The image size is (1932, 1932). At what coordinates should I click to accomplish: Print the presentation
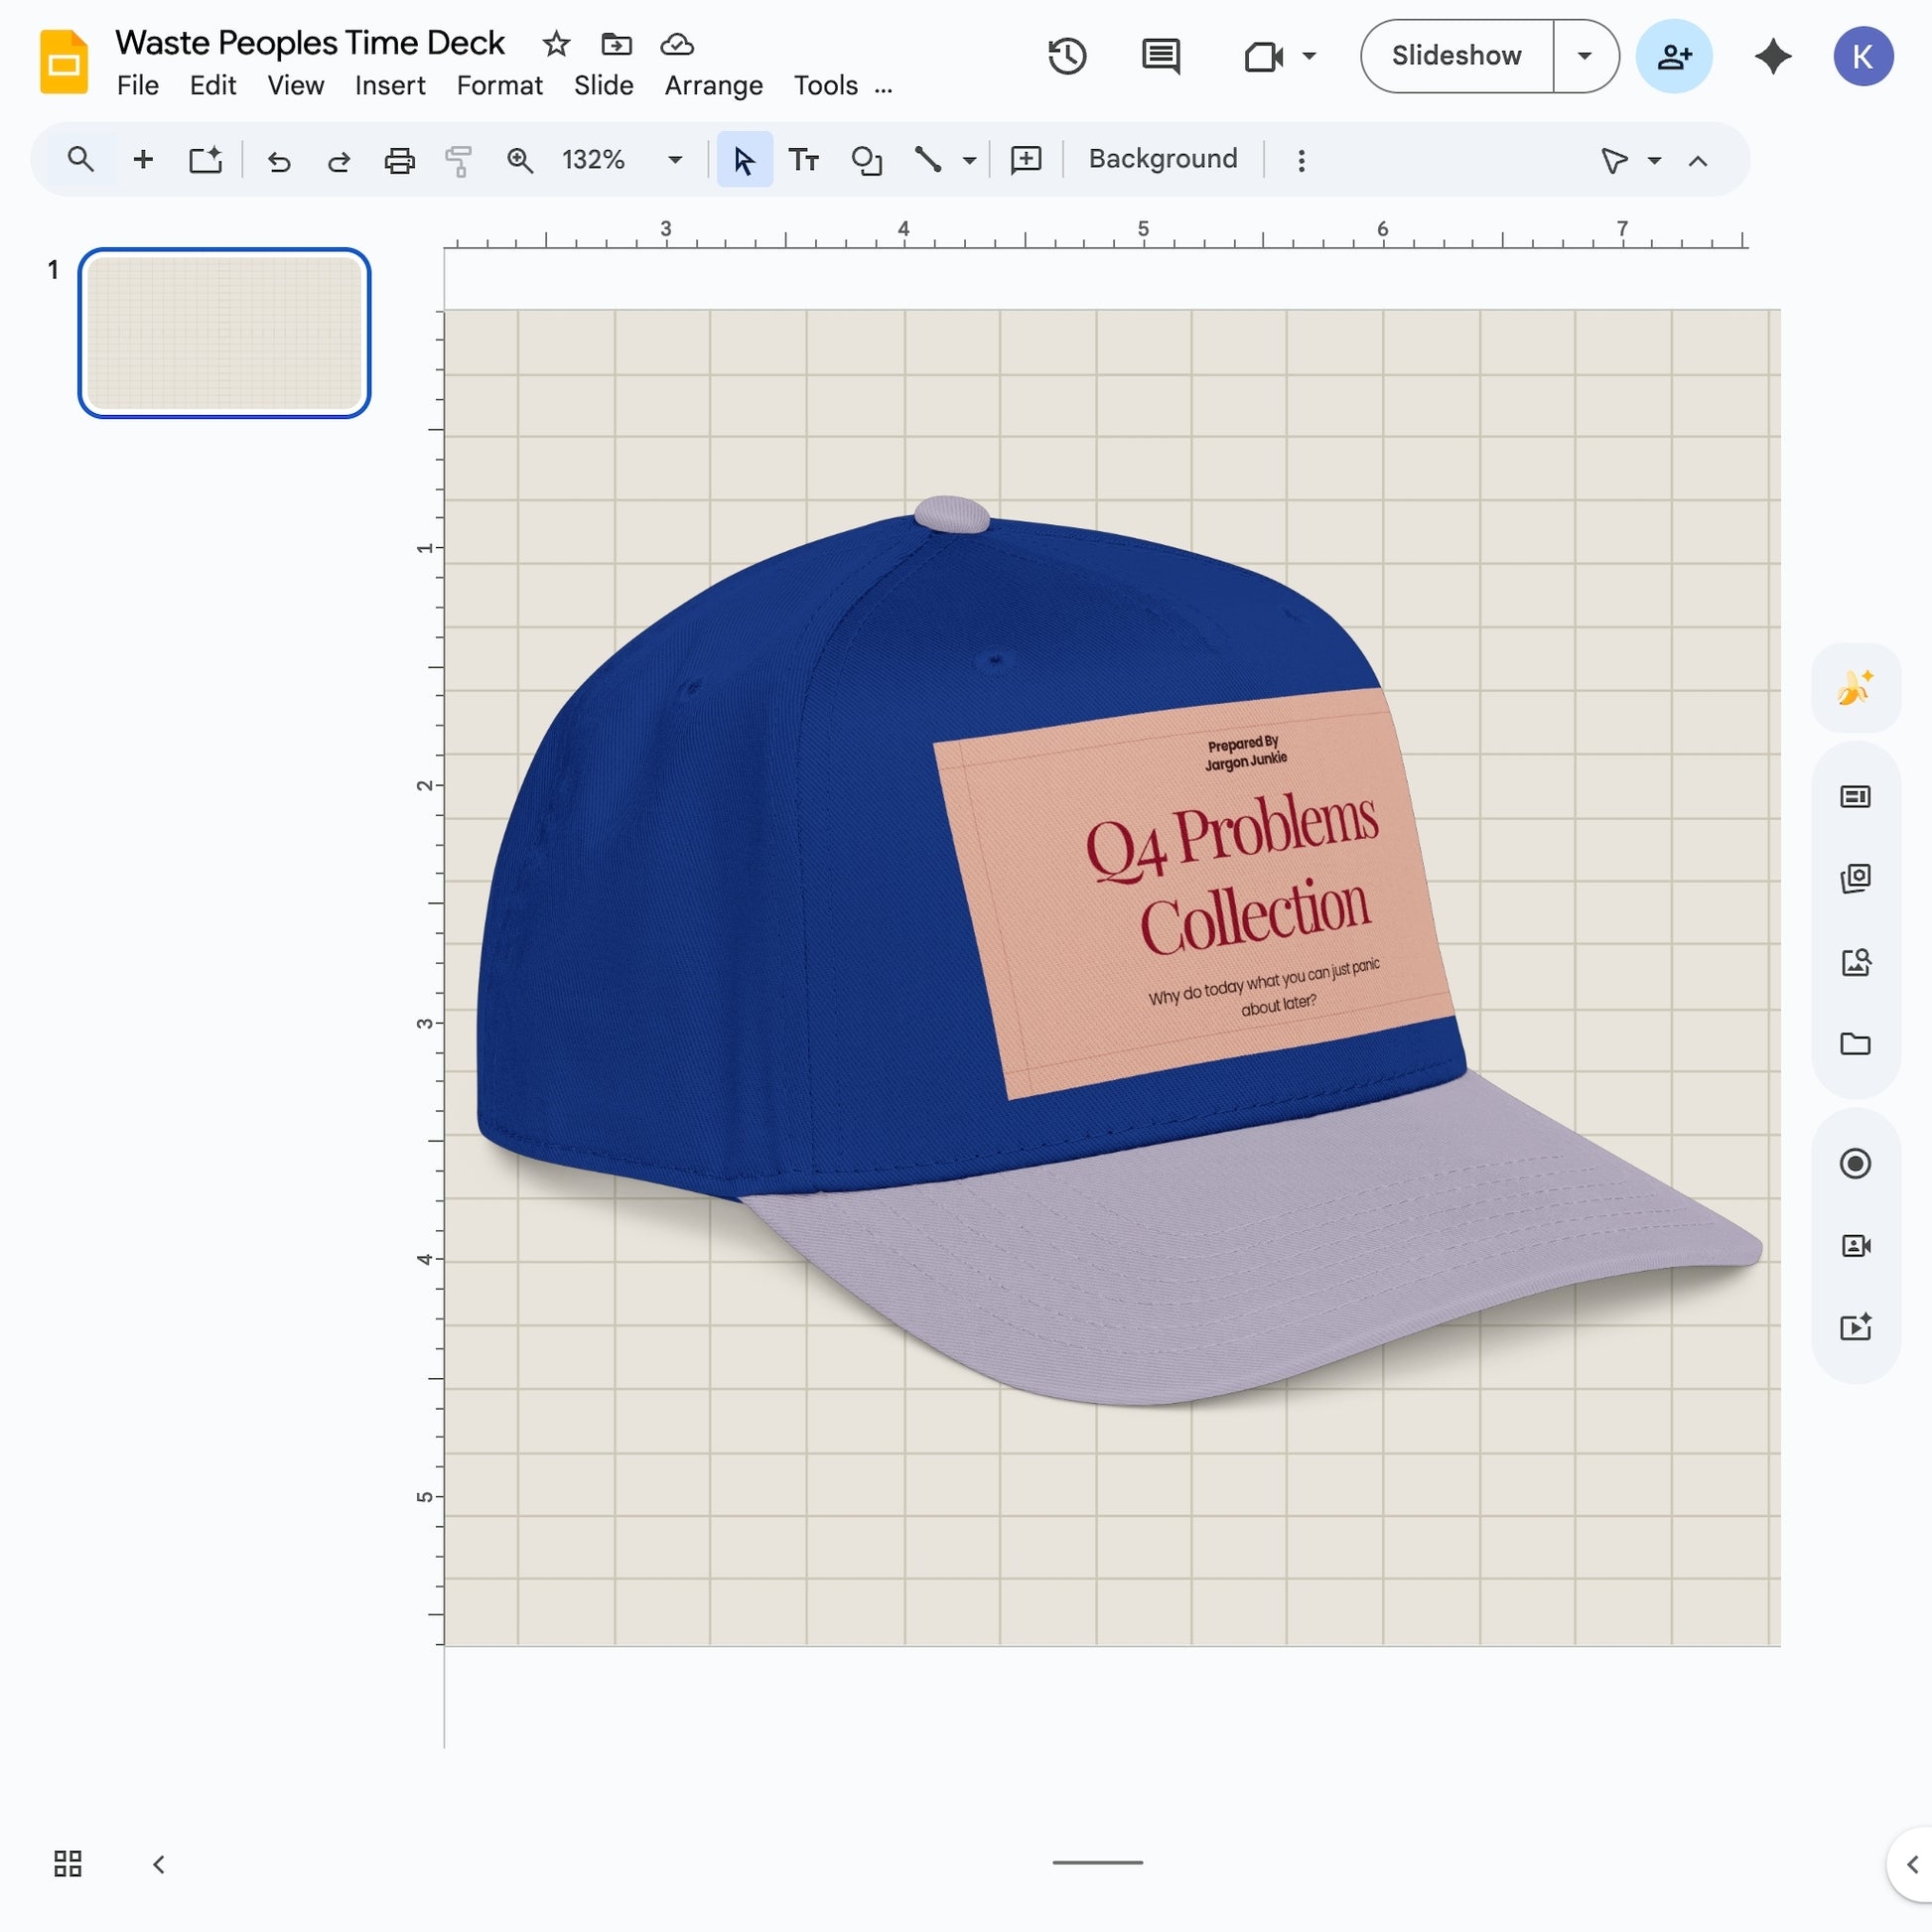(x=399, y=161)
